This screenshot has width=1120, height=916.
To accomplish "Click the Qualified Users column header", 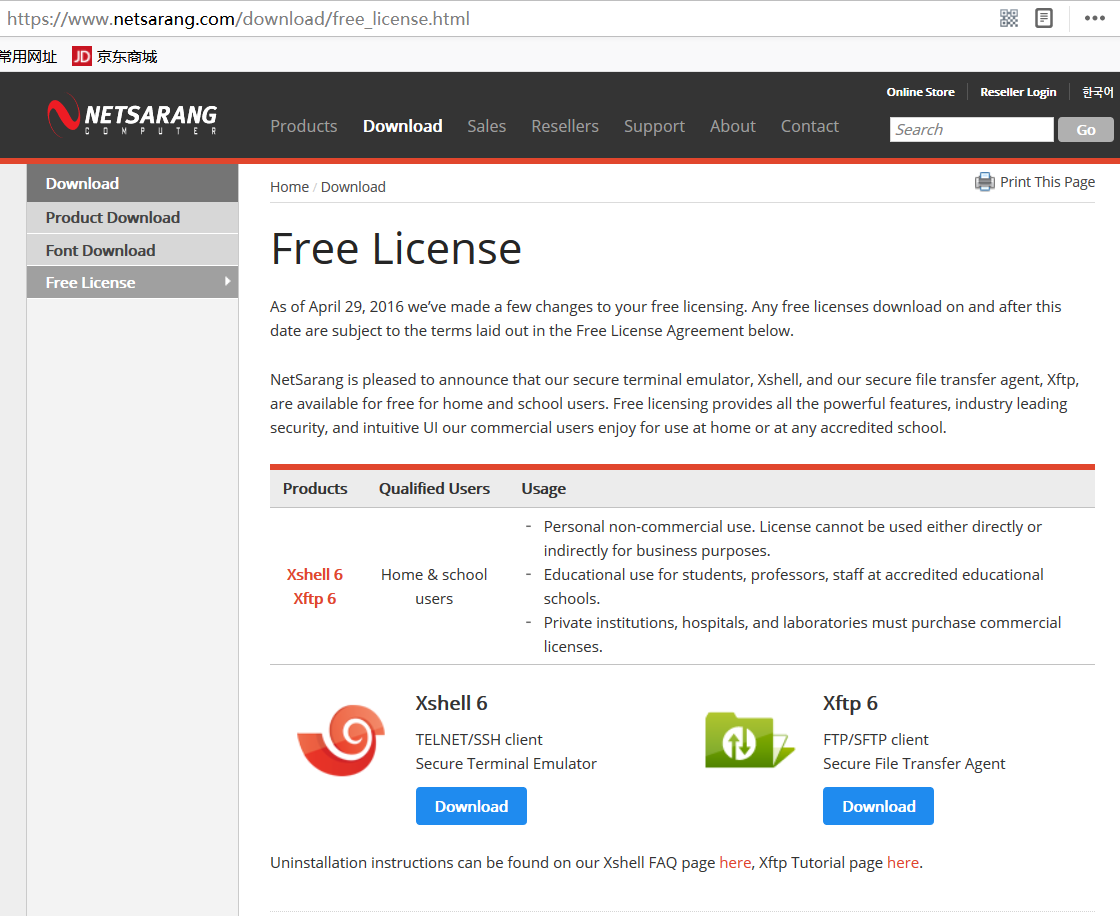I will pyautogui.click(x=434, y=489).
